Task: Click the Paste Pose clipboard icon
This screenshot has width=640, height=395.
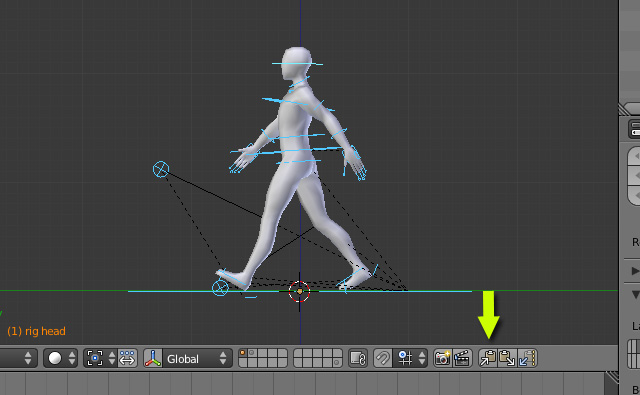Action: pos(507,358)
